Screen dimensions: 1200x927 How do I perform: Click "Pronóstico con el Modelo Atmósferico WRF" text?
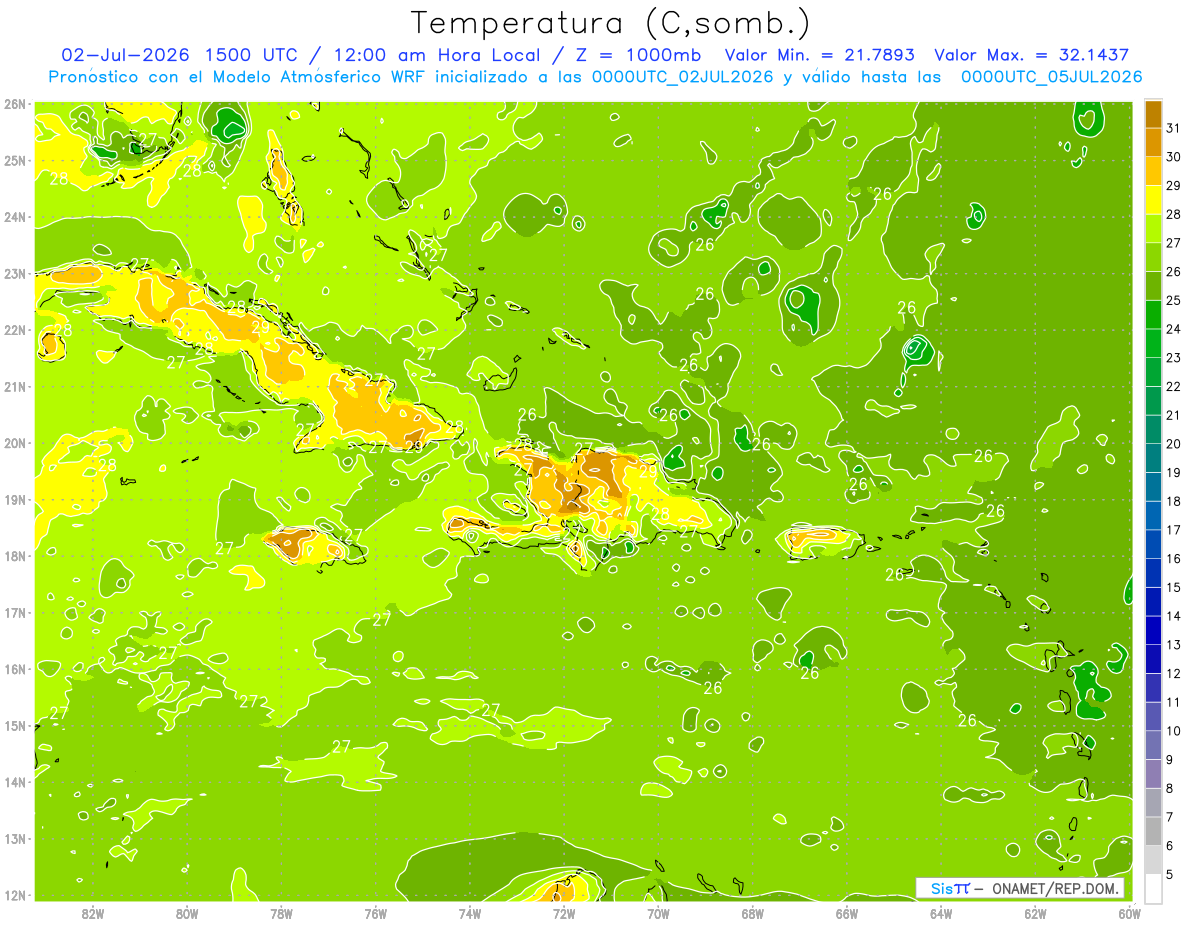(239, 77)
